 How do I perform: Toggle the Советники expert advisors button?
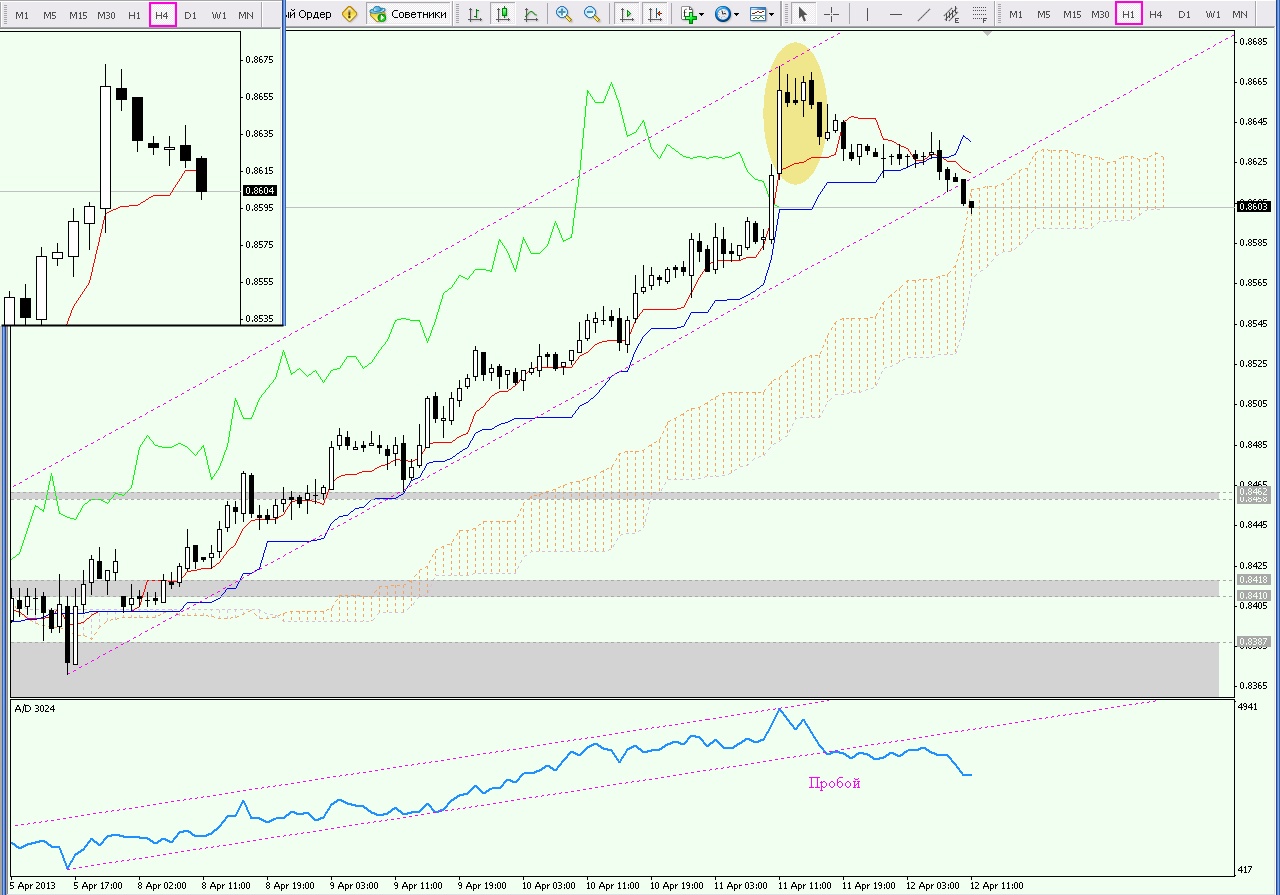click(x=407, y=14)
